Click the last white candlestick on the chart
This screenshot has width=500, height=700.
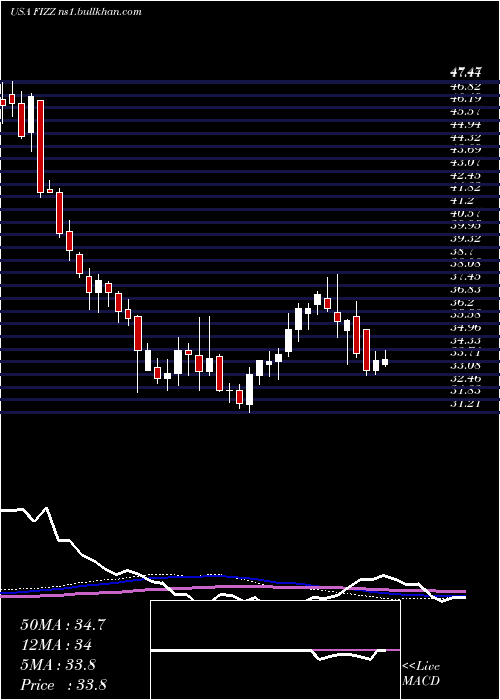pyautogui.click(x=385, y=358)
